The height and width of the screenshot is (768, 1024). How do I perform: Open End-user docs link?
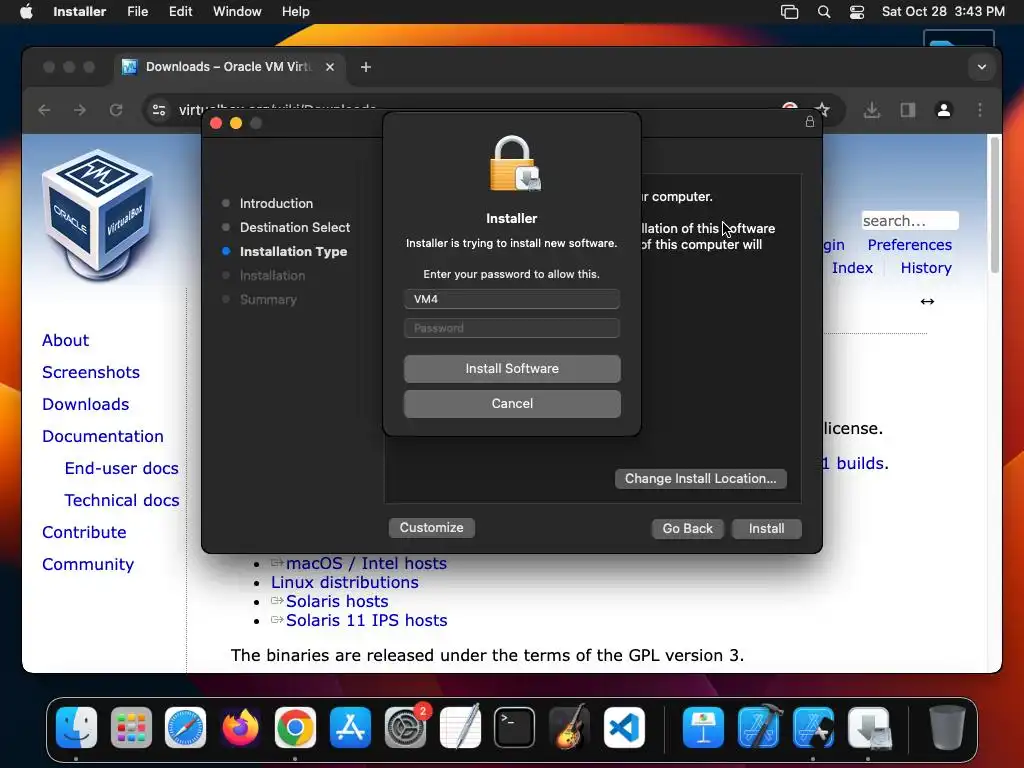[x=121, y=468]
